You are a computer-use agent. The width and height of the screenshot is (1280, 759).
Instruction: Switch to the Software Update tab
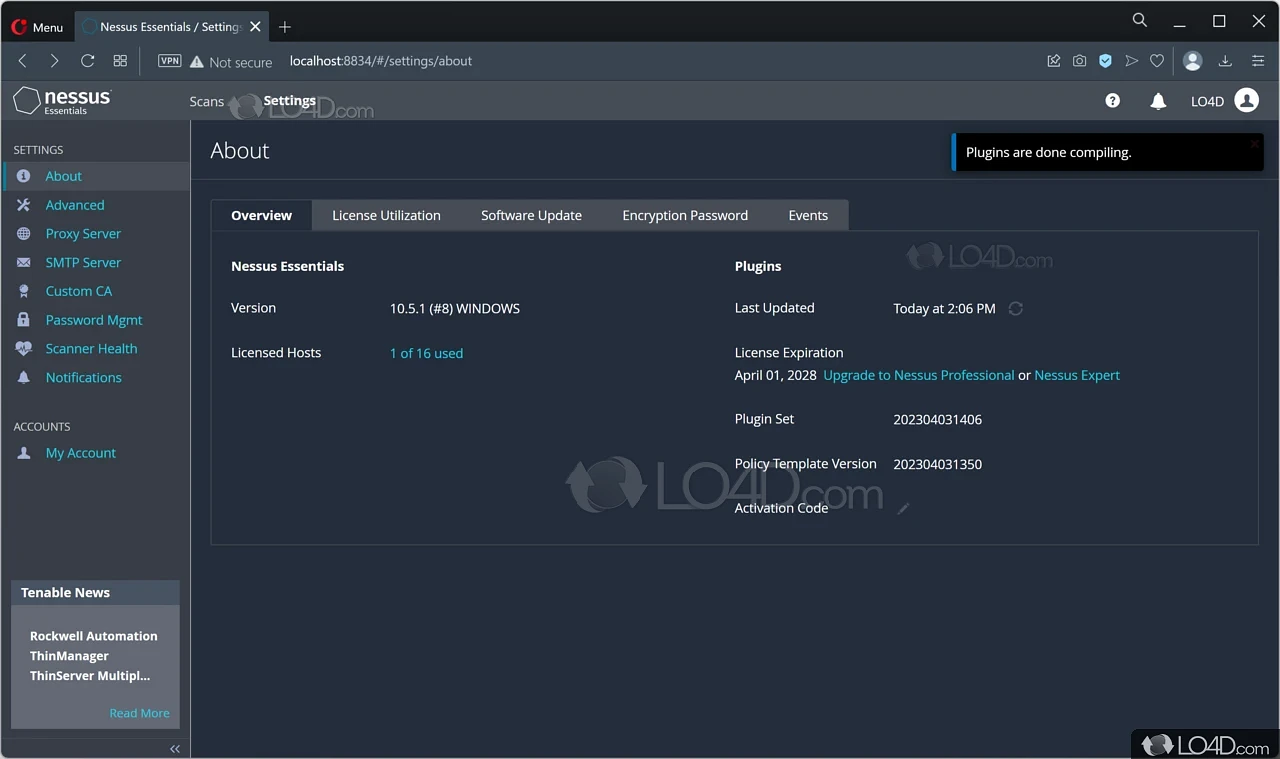coord(531,215)
